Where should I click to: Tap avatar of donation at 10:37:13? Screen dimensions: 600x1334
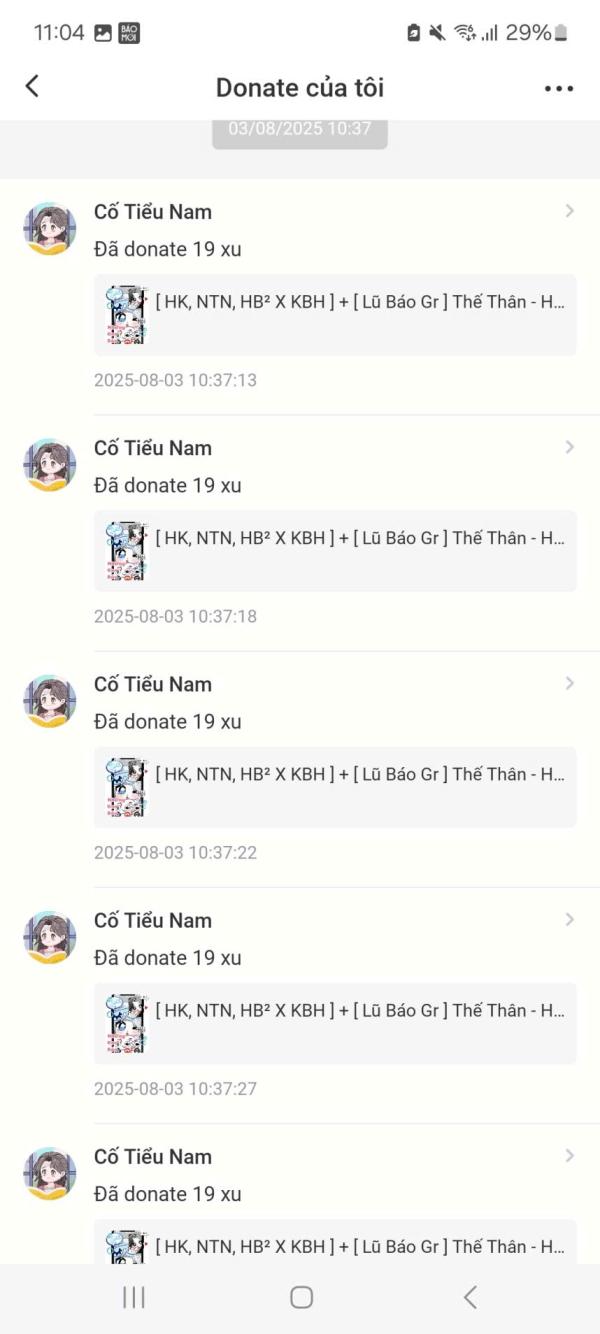pyautogui.click(x=50, y=229)
